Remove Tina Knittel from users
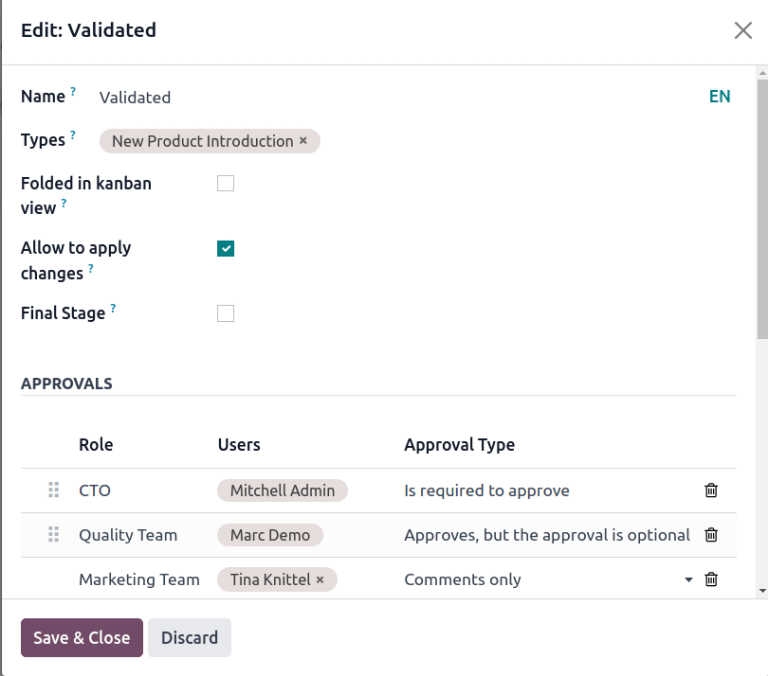 pos(320,579)
